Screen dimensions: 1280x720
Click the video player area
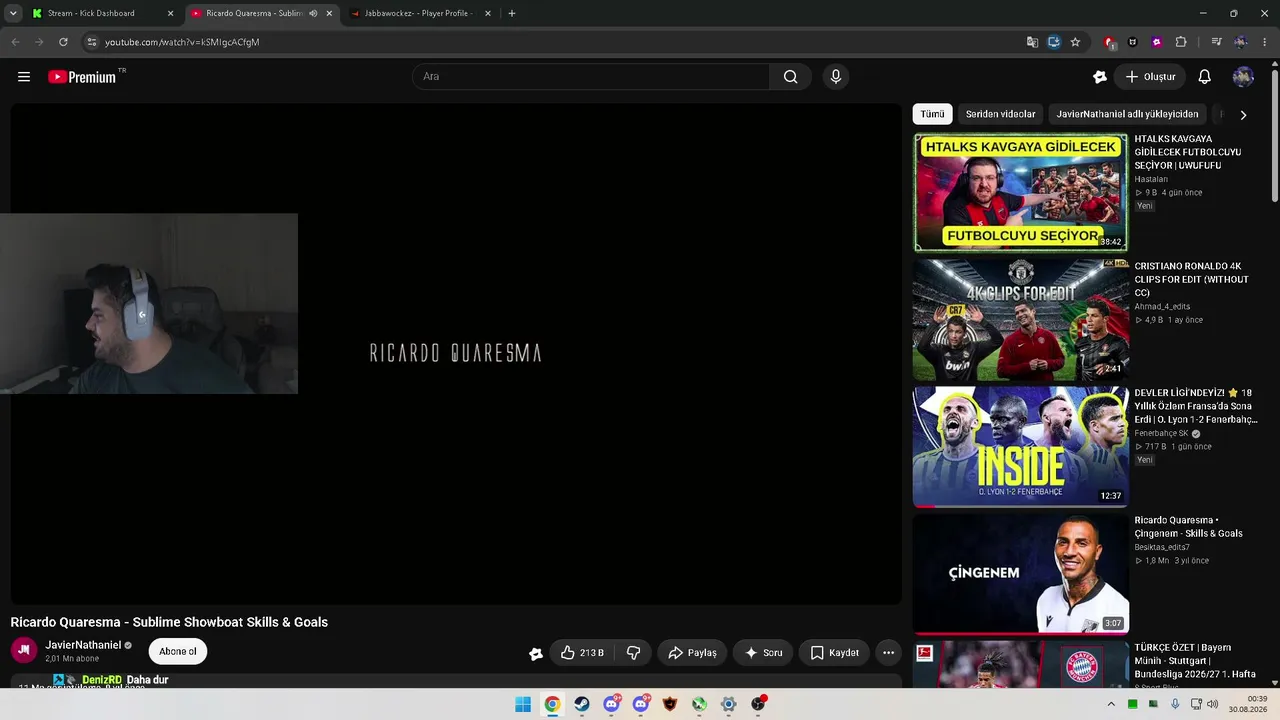(456, 354)
